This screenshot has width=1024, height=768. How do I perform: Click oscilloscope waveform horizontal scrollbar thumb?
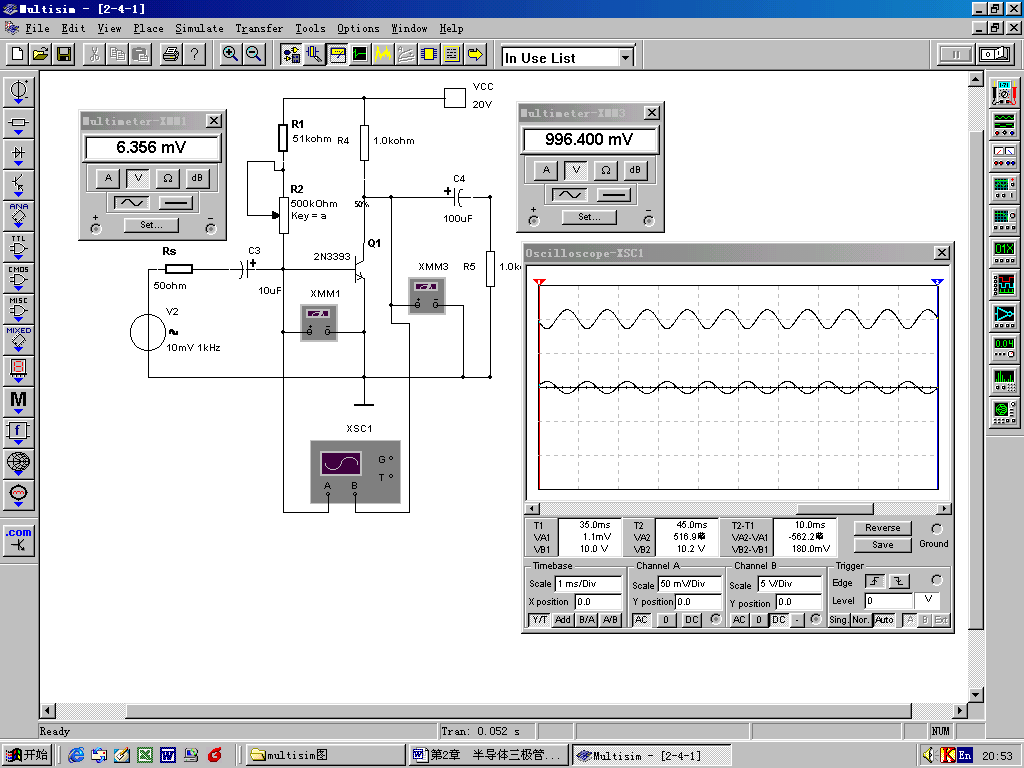[x=835, y=509]
